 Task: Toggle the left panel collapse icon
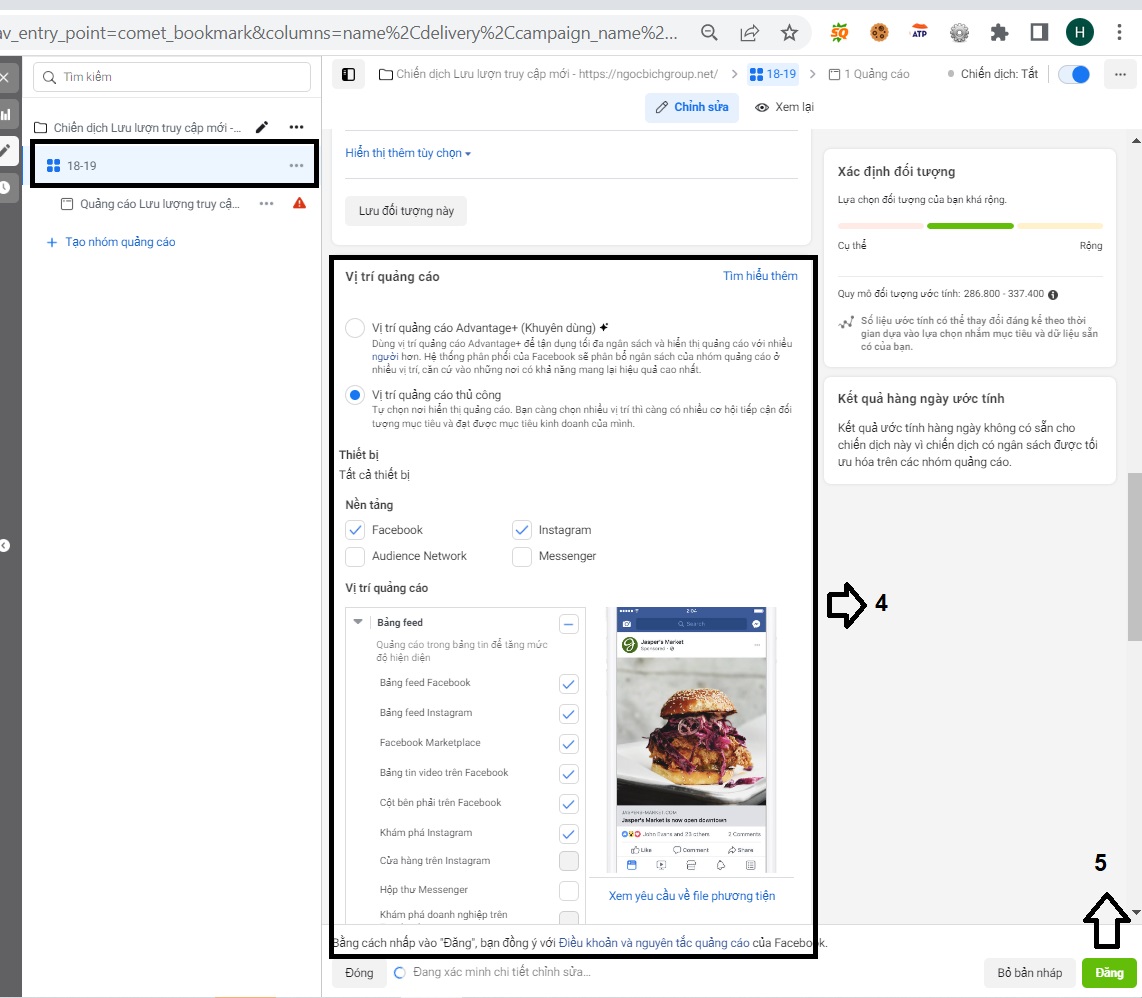click(x=348, y=74)
